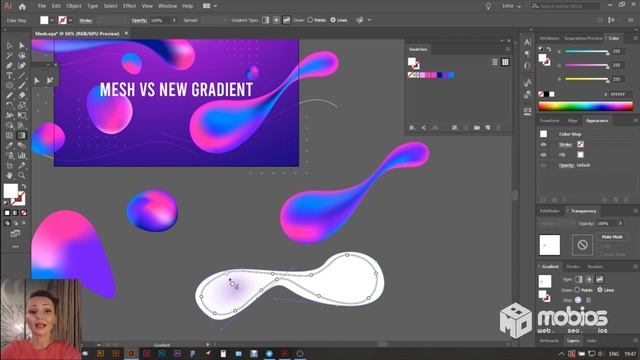
Task: Select the Selection tool (black arrow)
Action: 9,46
